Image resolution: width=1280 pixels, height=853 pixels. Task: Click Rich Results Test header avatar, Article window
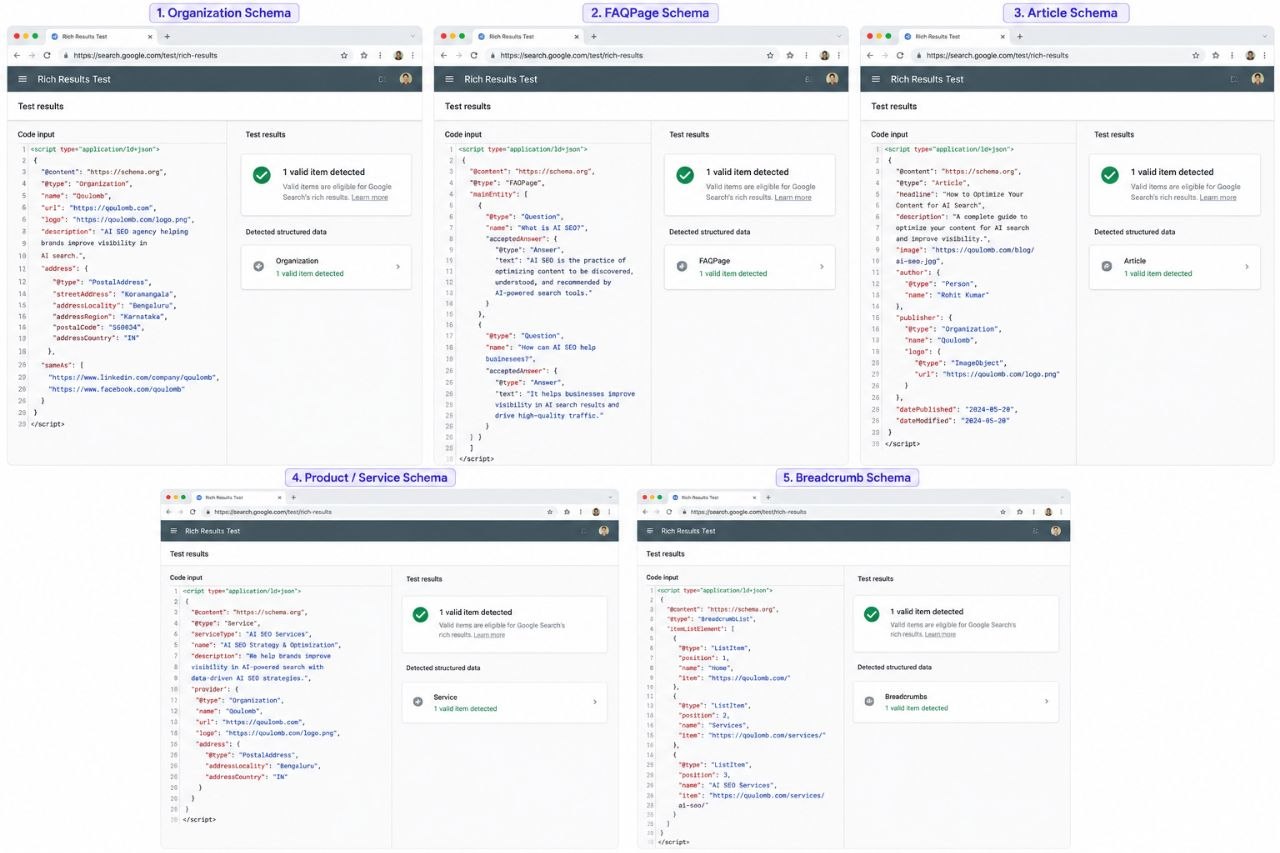coord(1259,79)
